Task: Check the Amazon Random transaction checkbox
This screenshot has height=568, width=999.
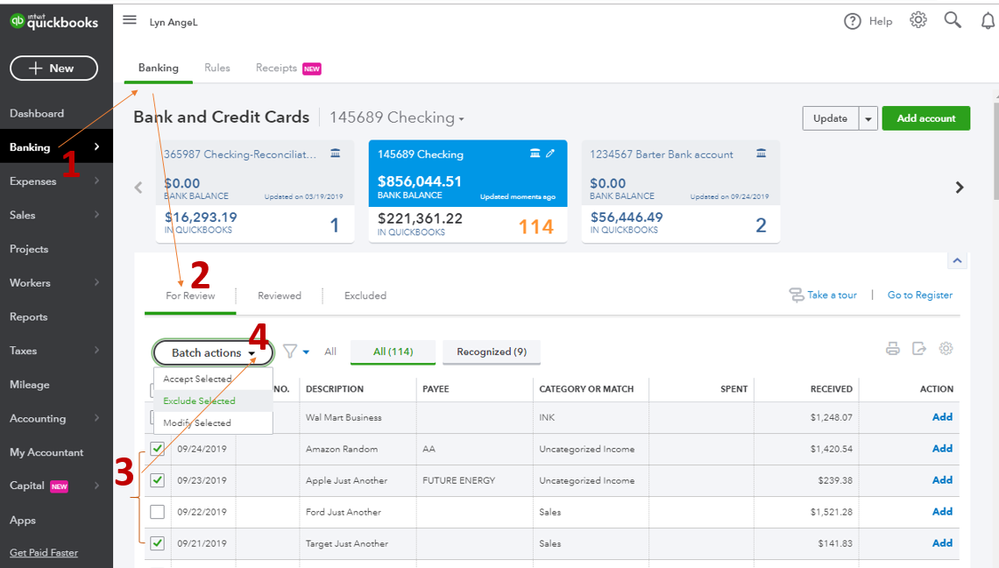Action: point(157,448)
